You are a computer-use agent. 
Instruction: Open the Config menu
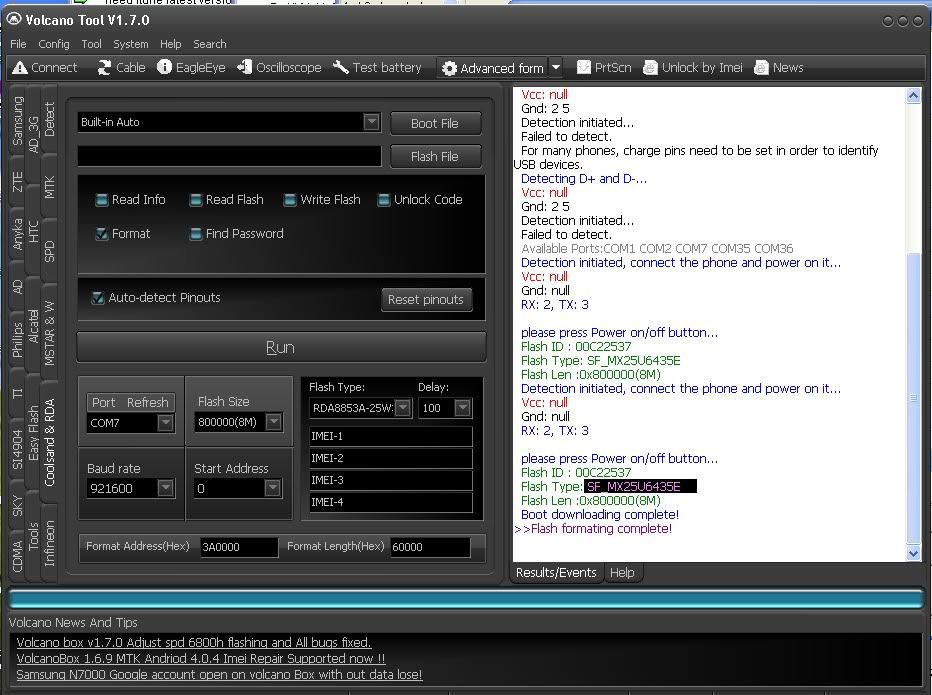point(53,44)
